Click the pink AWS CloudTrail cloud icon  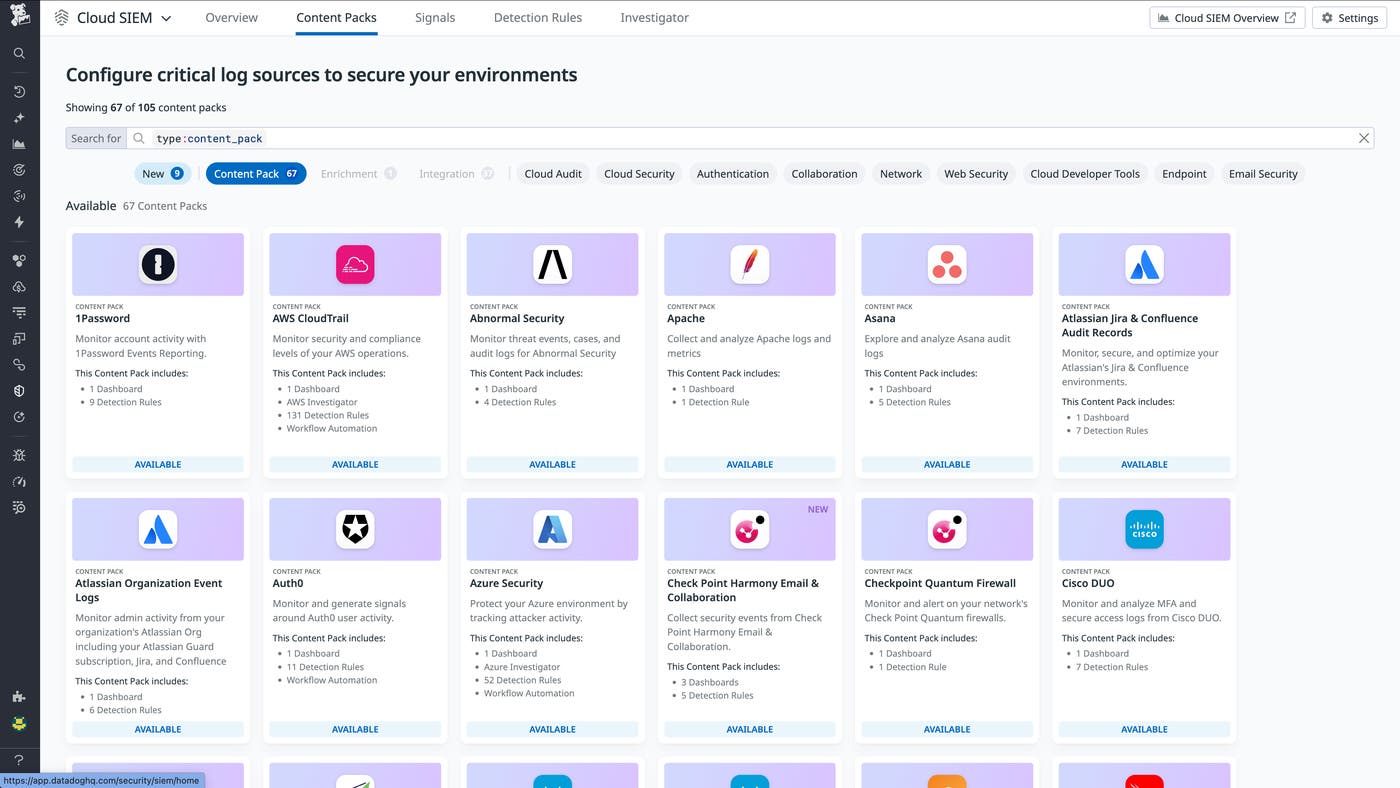355,263
